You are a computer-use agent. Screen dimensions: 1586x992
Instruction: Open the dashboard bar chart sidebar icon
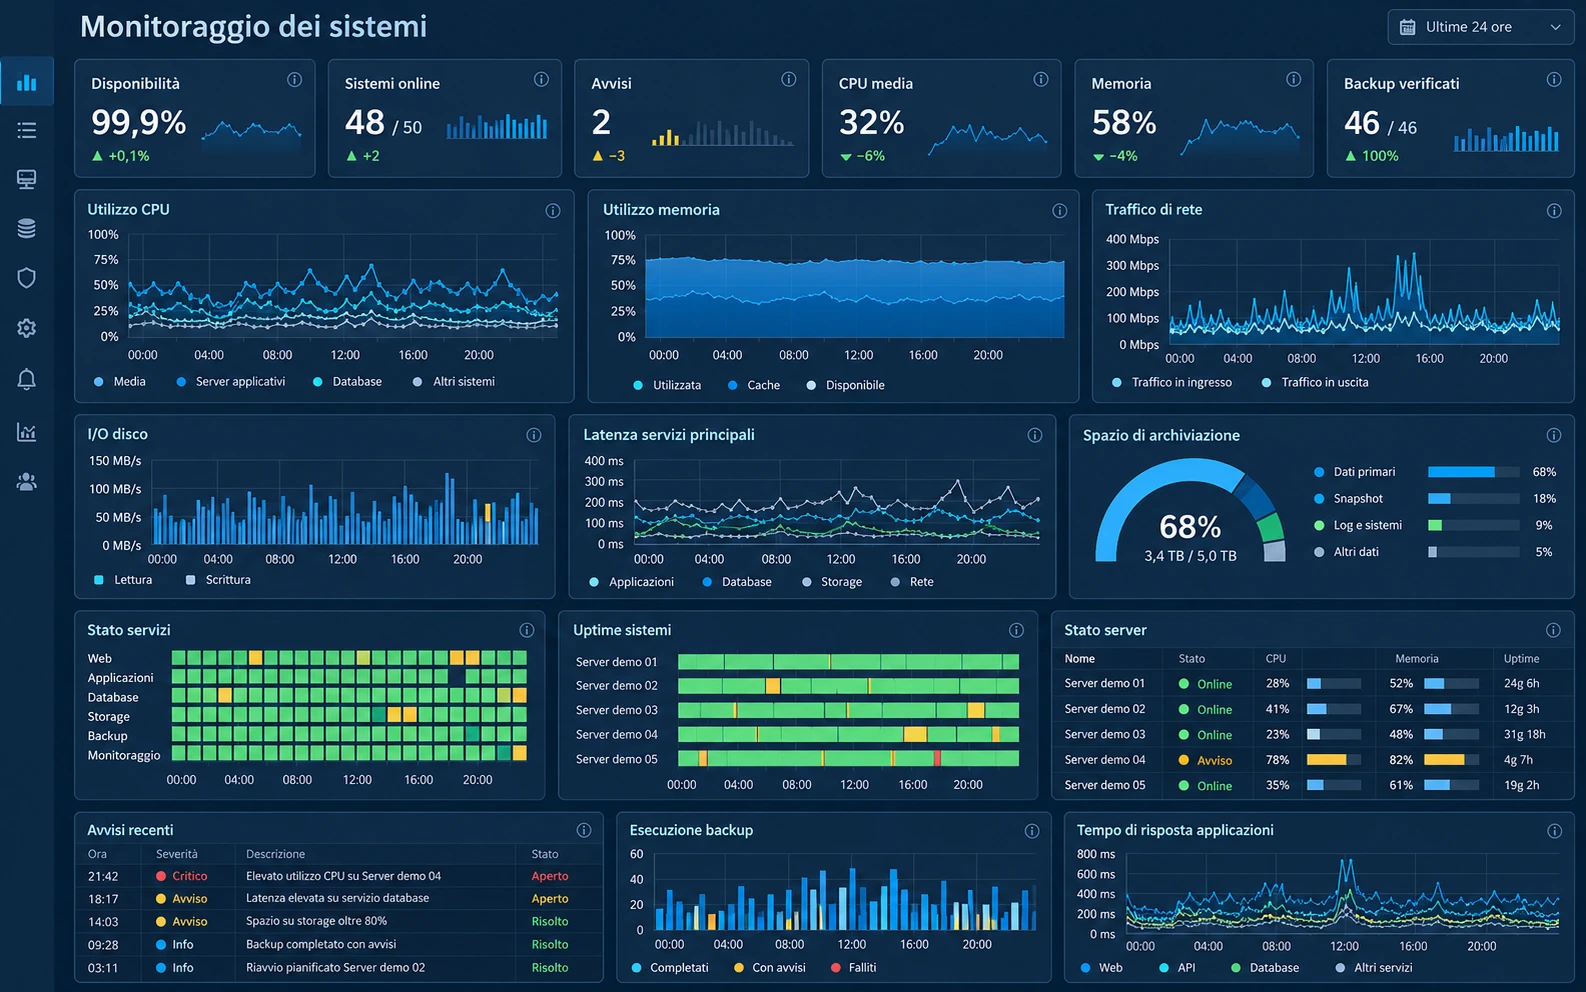(27, 82)
